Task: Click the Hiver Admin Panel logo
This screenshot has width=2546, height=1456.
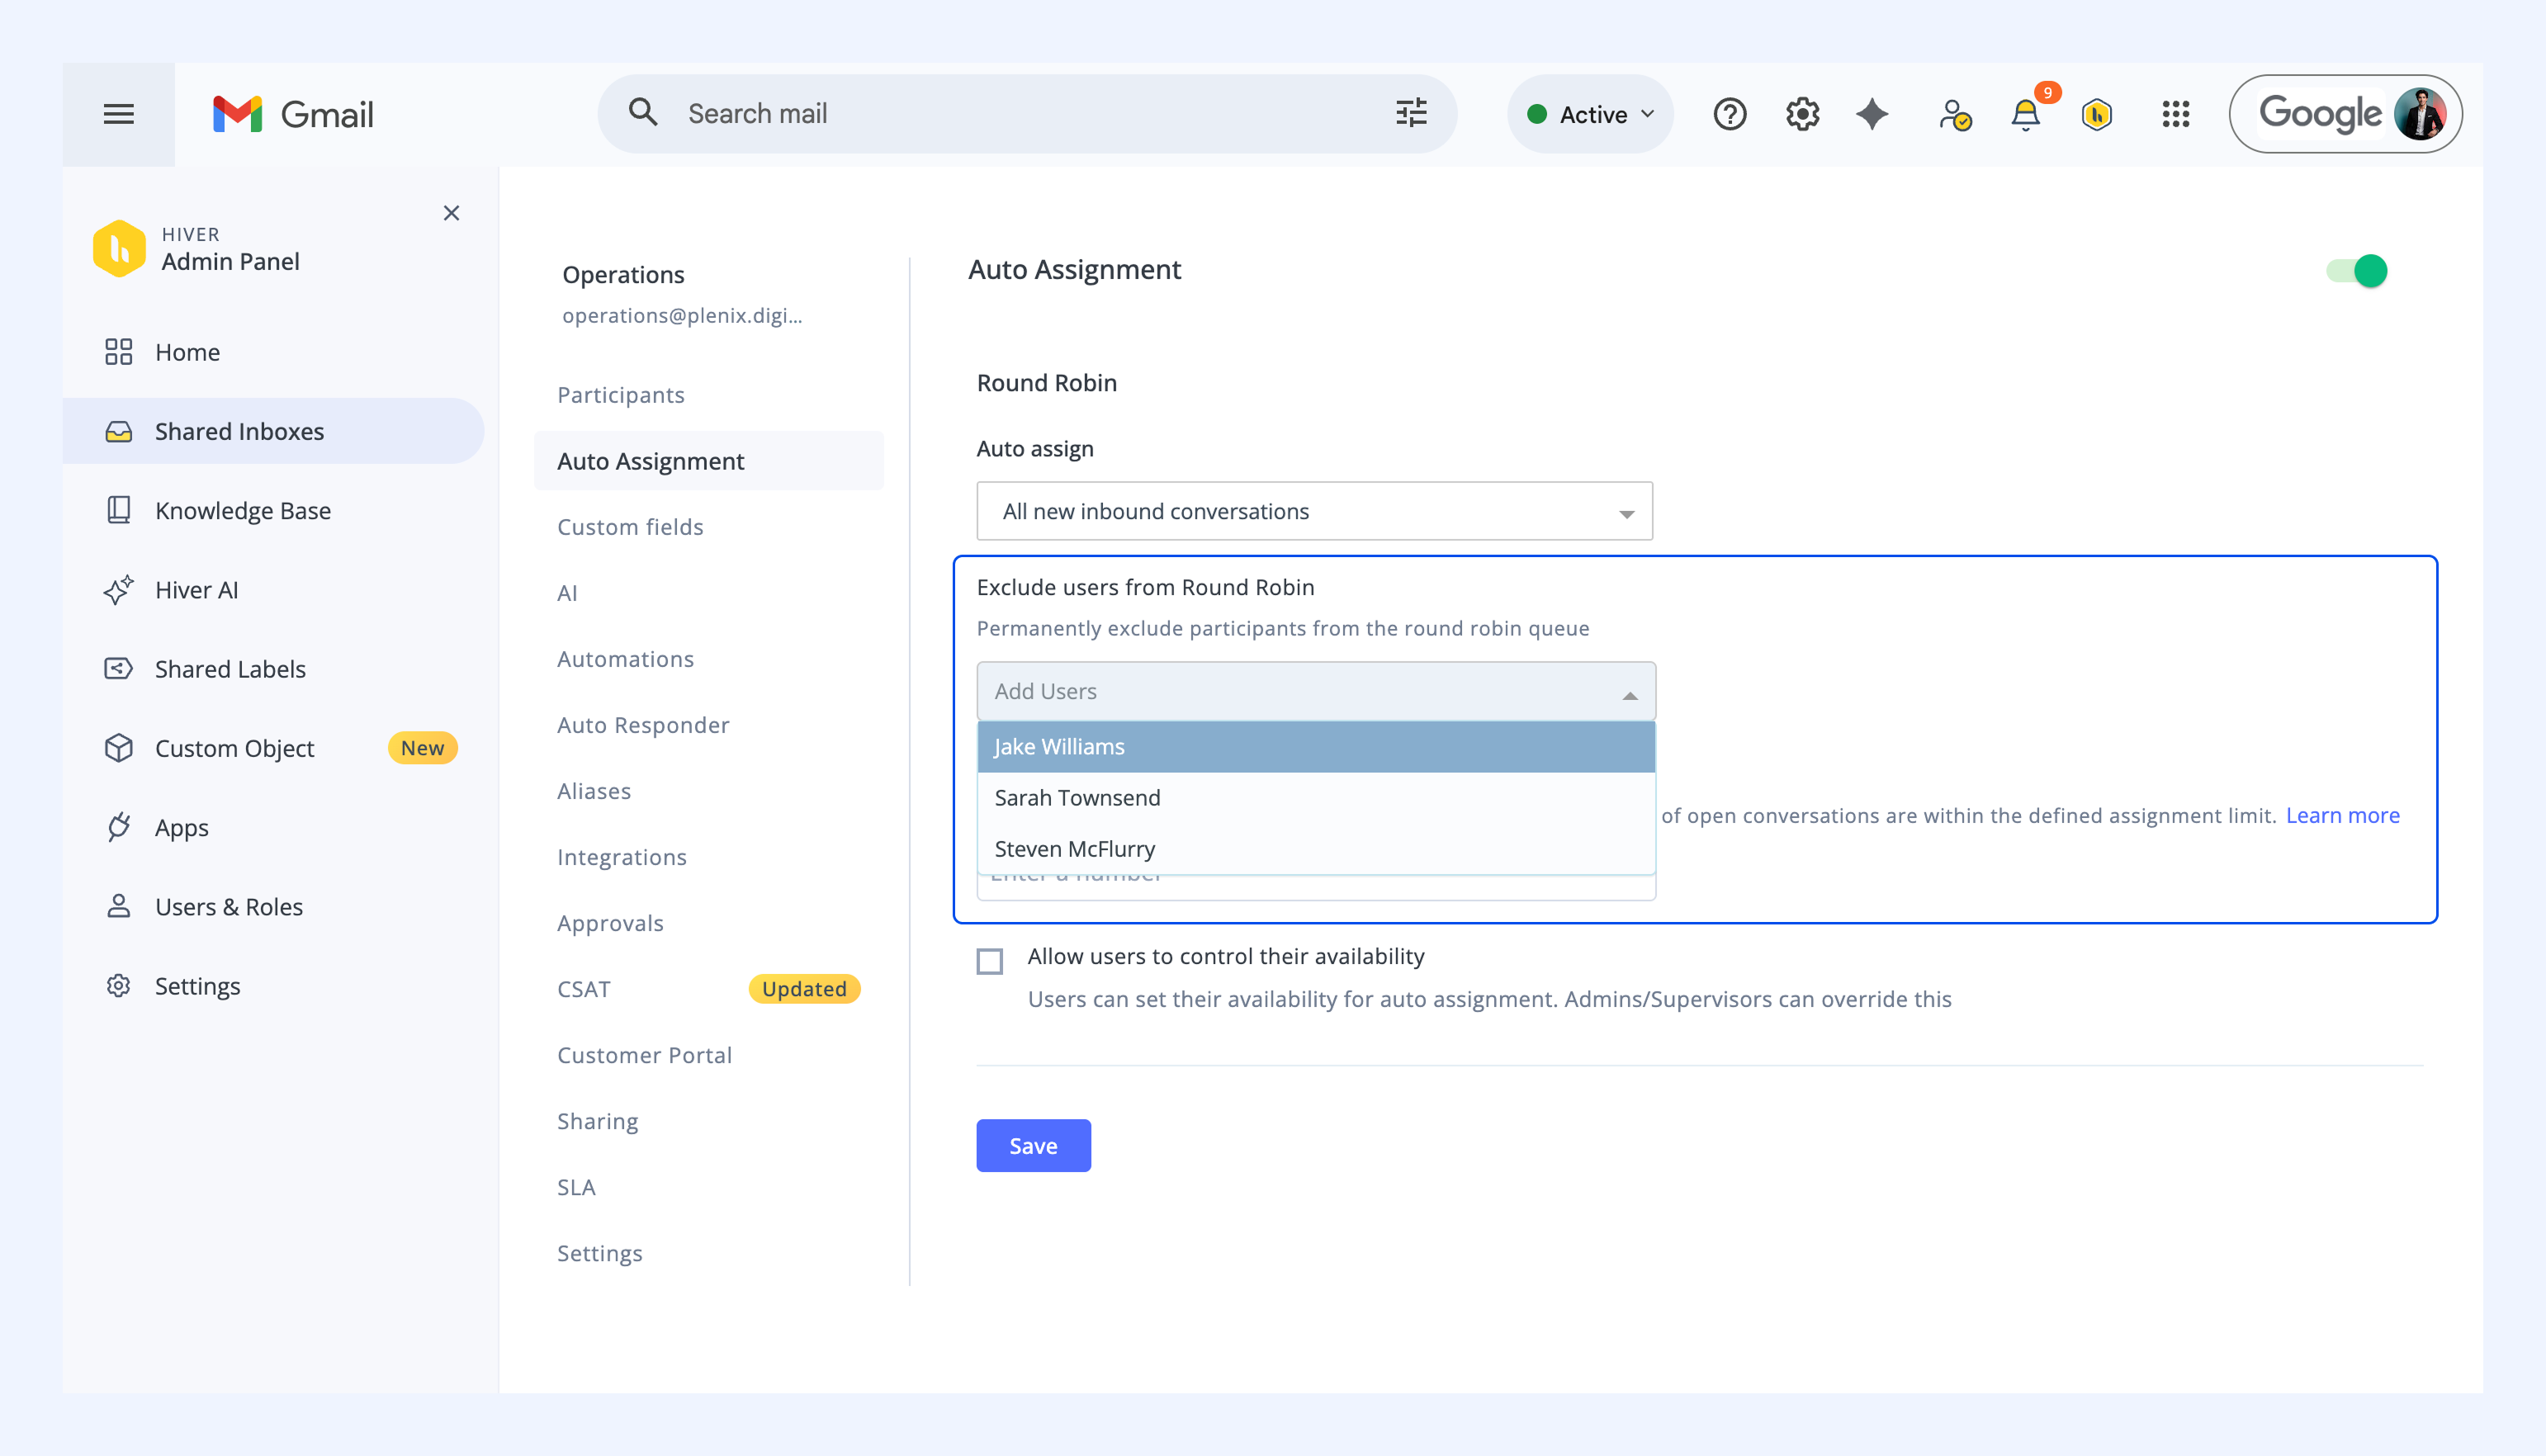Action: [x=119, y=248]
